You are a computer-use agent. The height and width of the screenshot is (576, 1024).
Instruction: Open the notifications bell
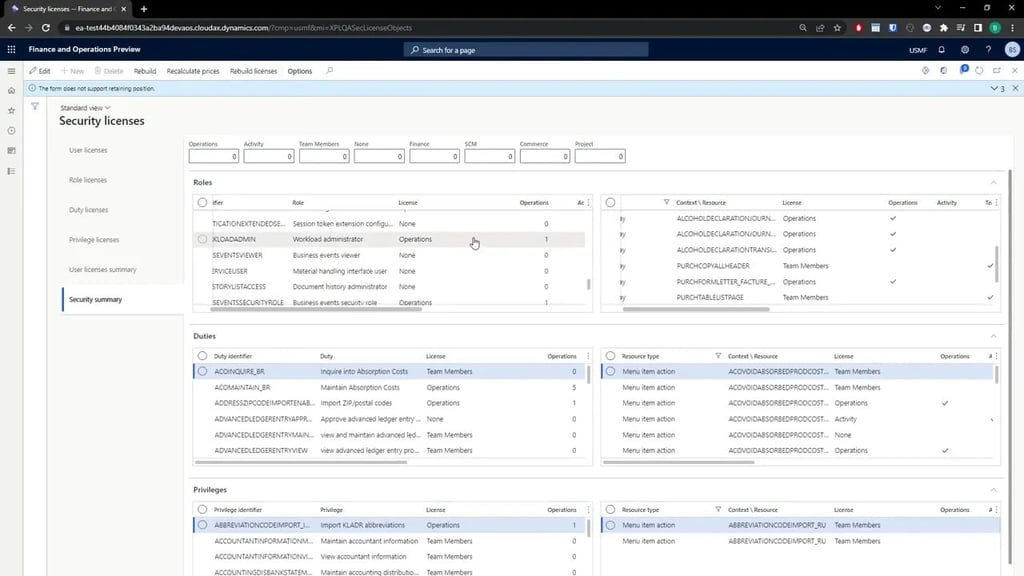(941, 49)
